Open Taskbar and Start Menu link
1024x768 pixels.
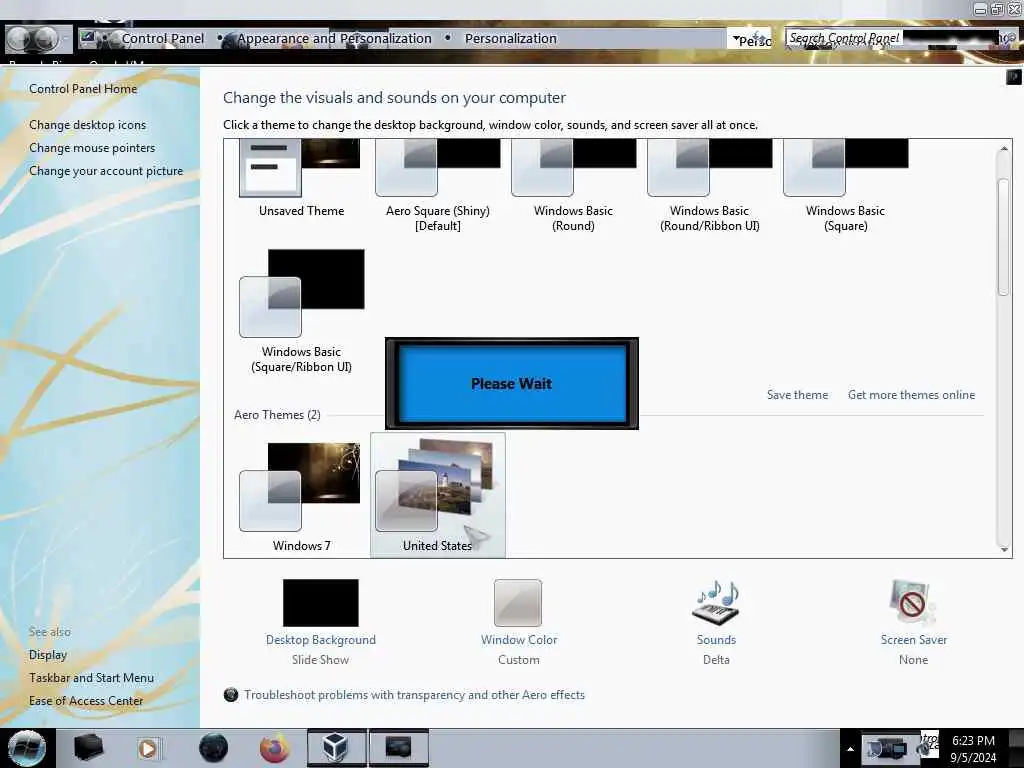tap(91, 678)
